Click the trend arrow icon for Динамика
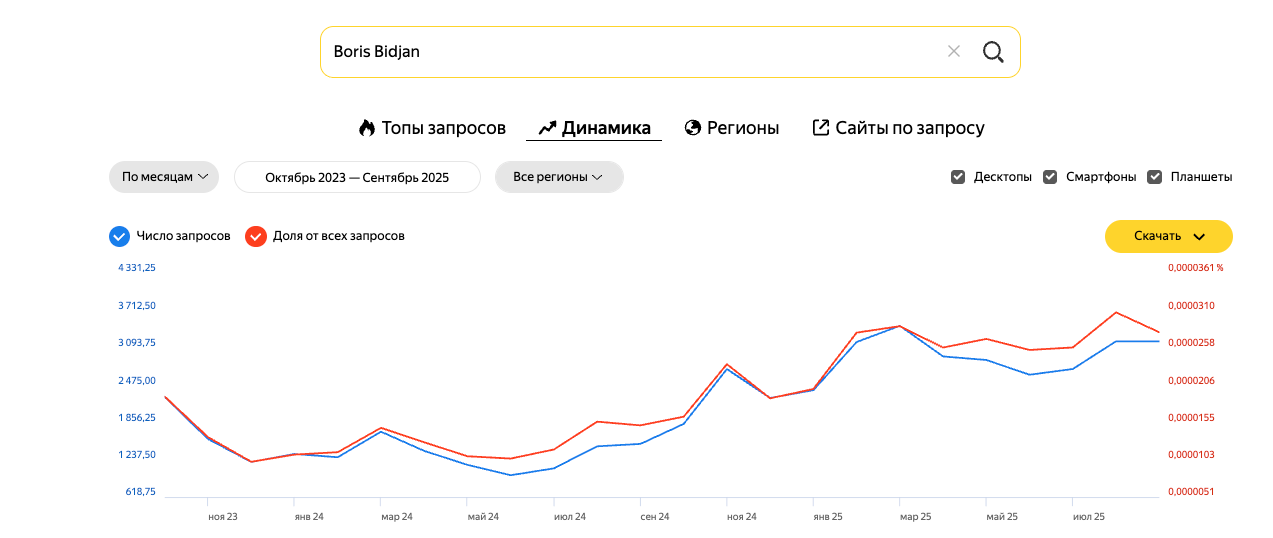This screenshot has height=538, width=1273. (547, 128)
